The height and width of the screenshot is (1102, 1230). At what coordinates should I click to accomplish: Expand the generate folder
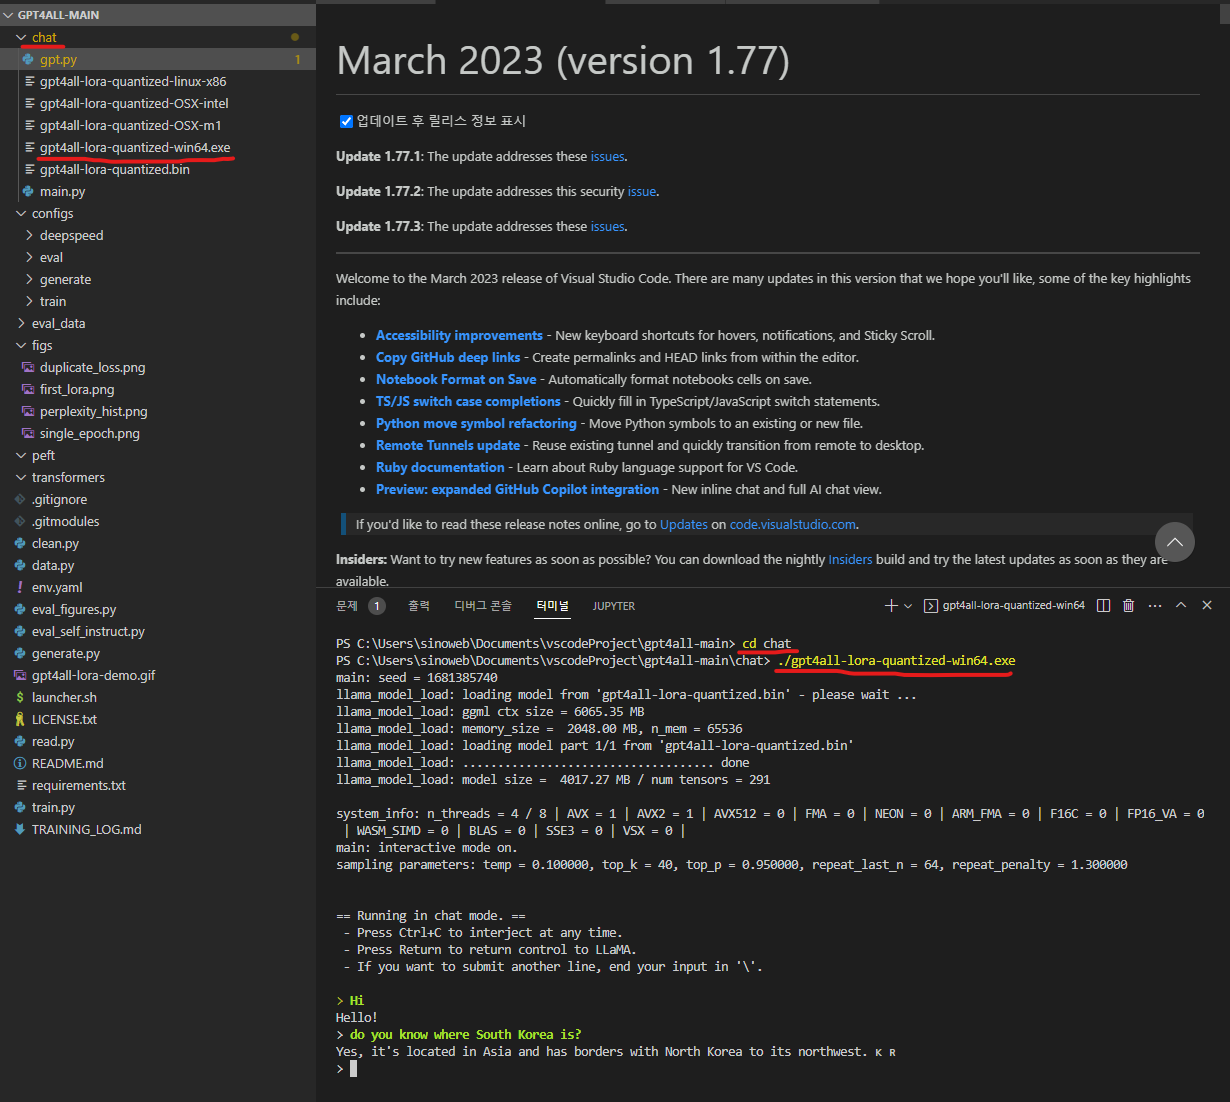(29, 279)
